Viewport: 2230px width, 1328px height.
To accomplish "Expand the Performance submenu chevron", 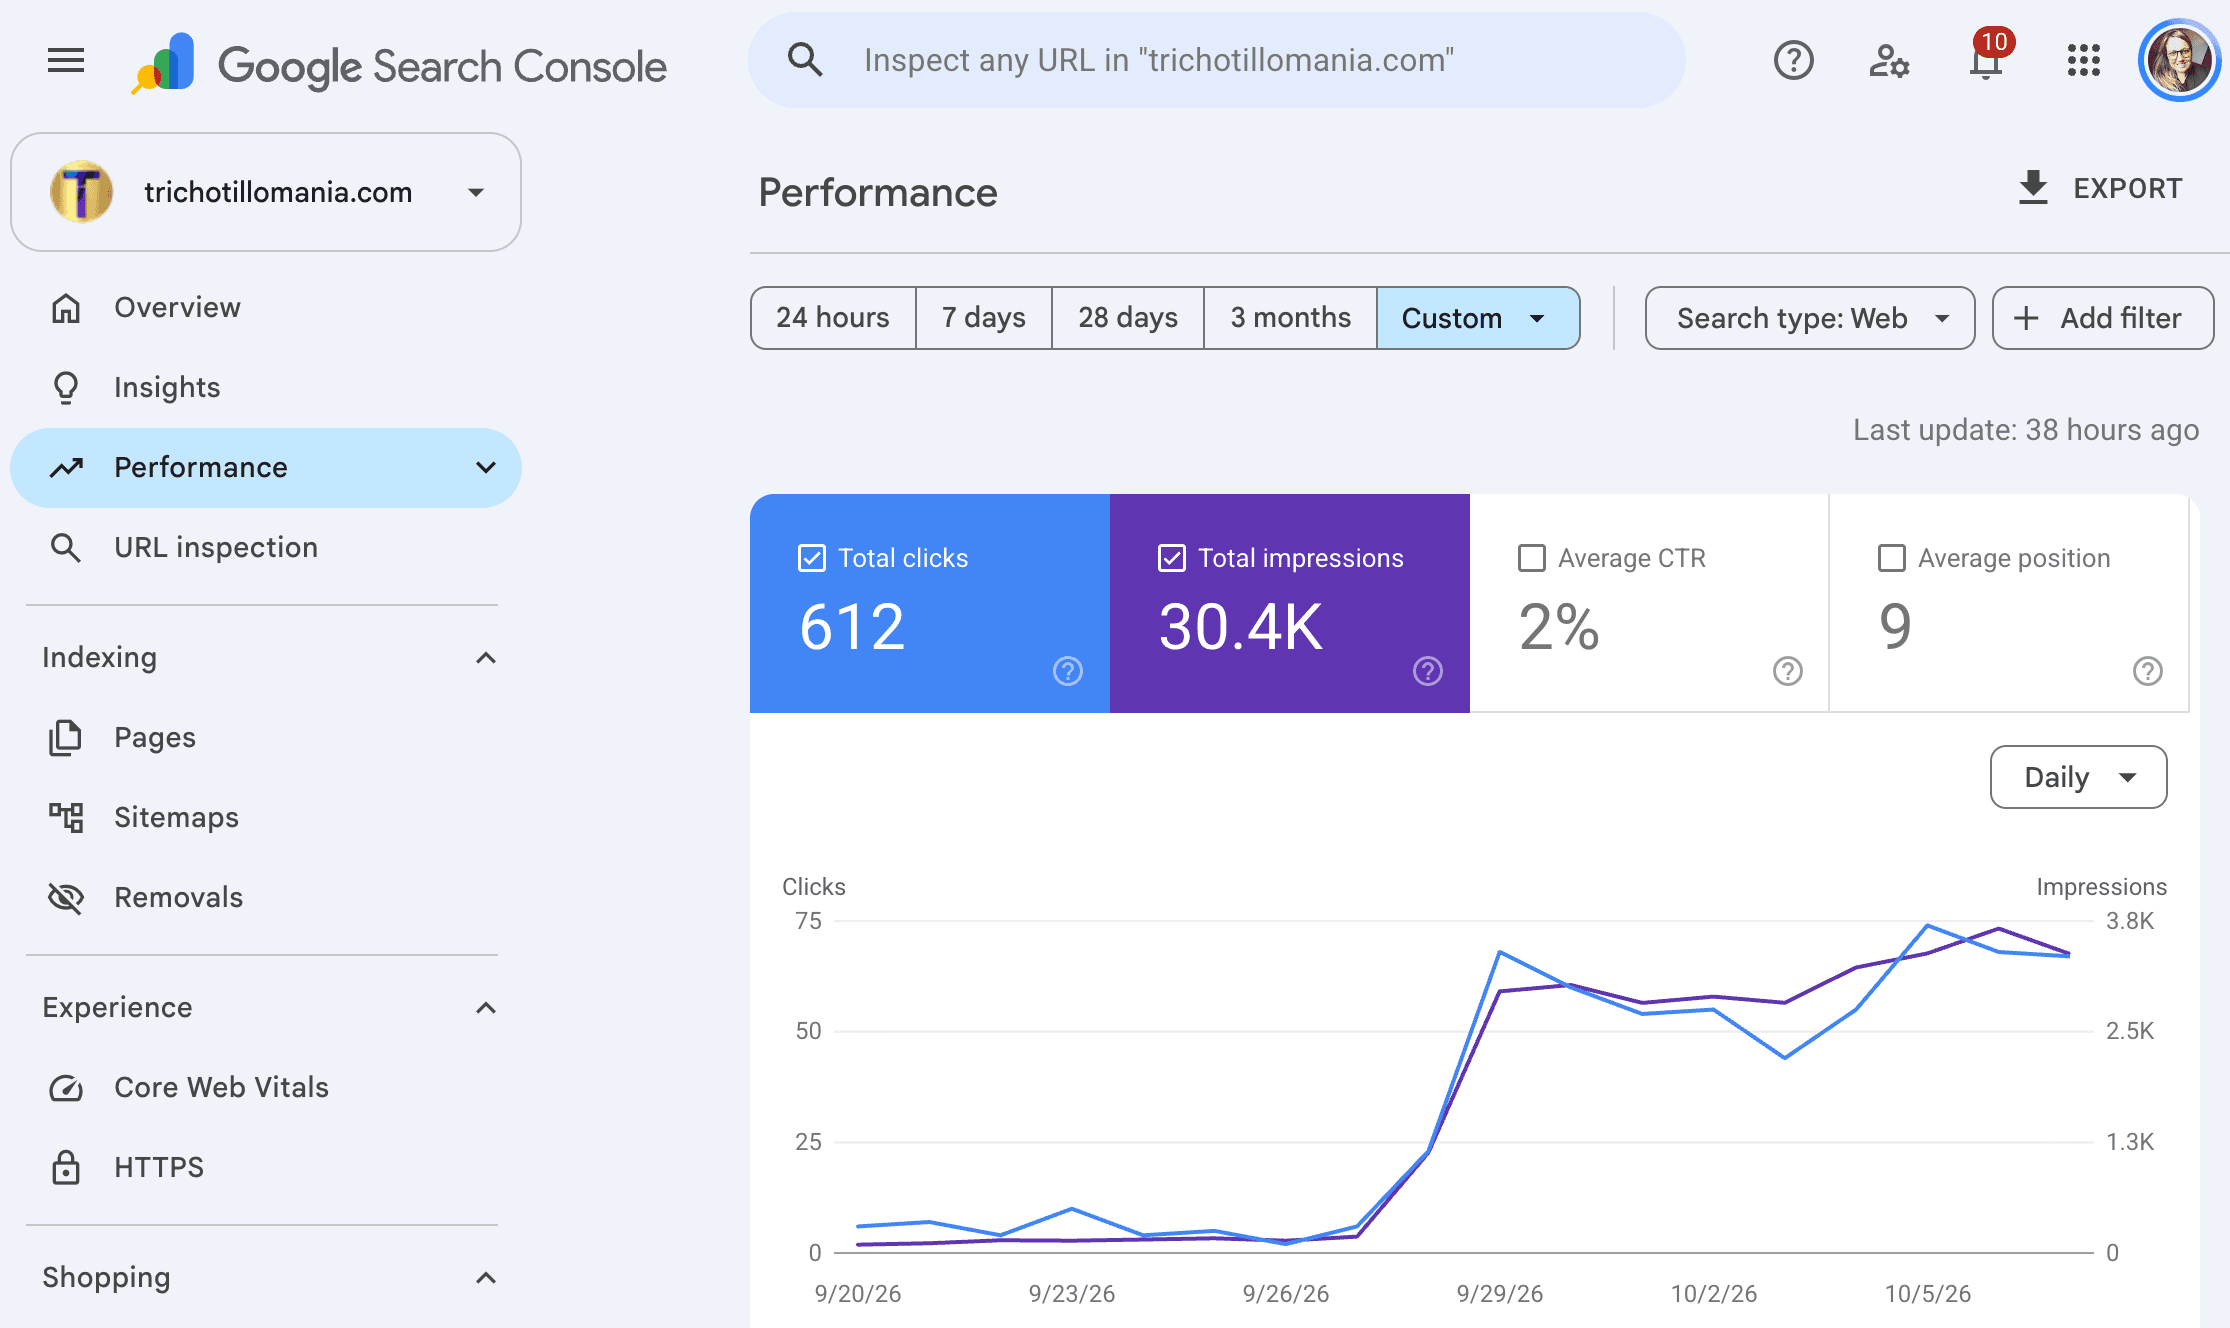I will pos(486,467).
